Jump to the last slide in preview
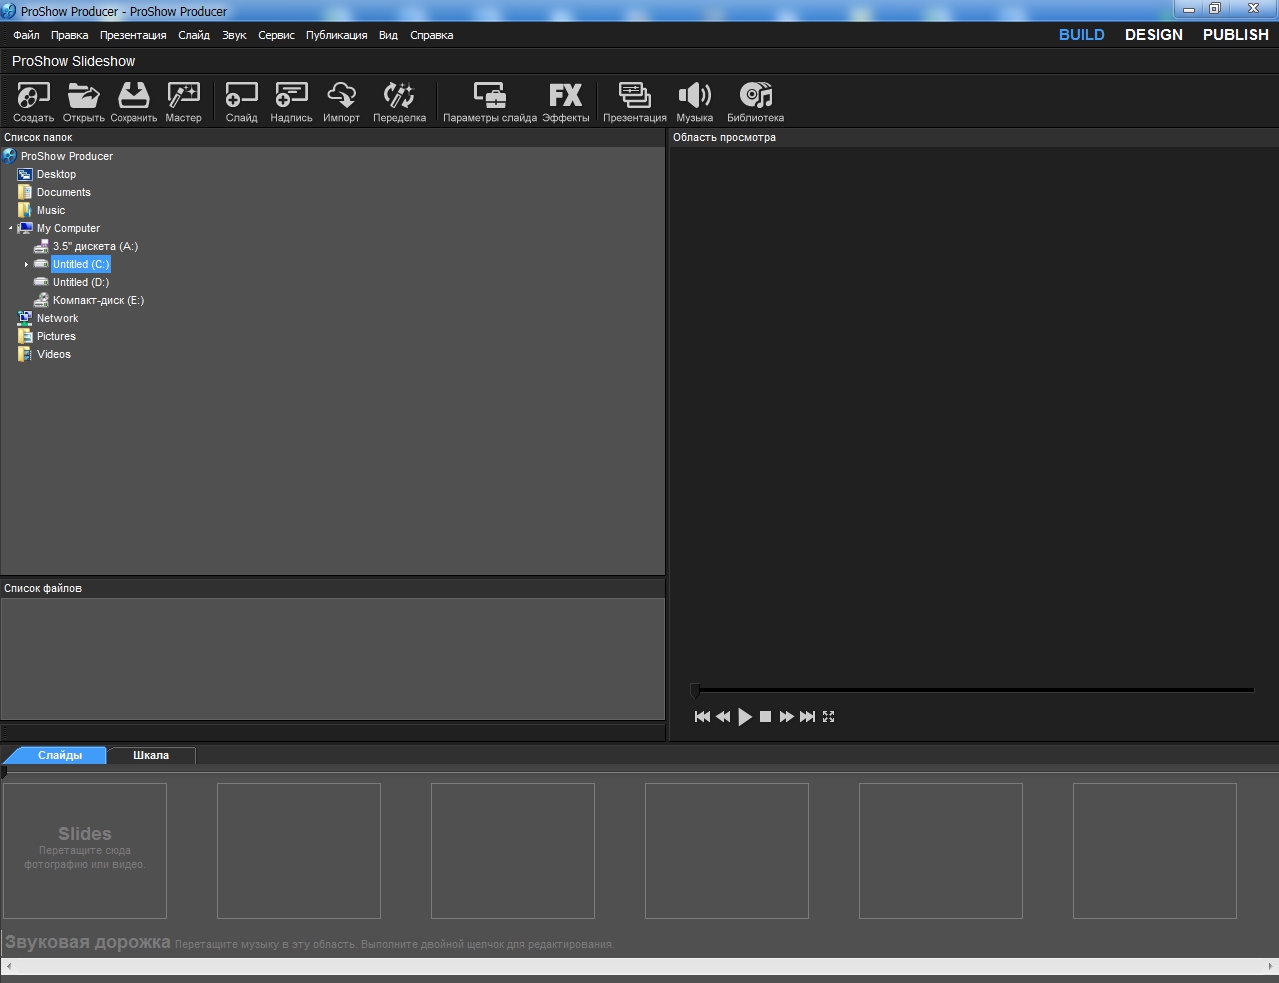 (x=807, y=716)
